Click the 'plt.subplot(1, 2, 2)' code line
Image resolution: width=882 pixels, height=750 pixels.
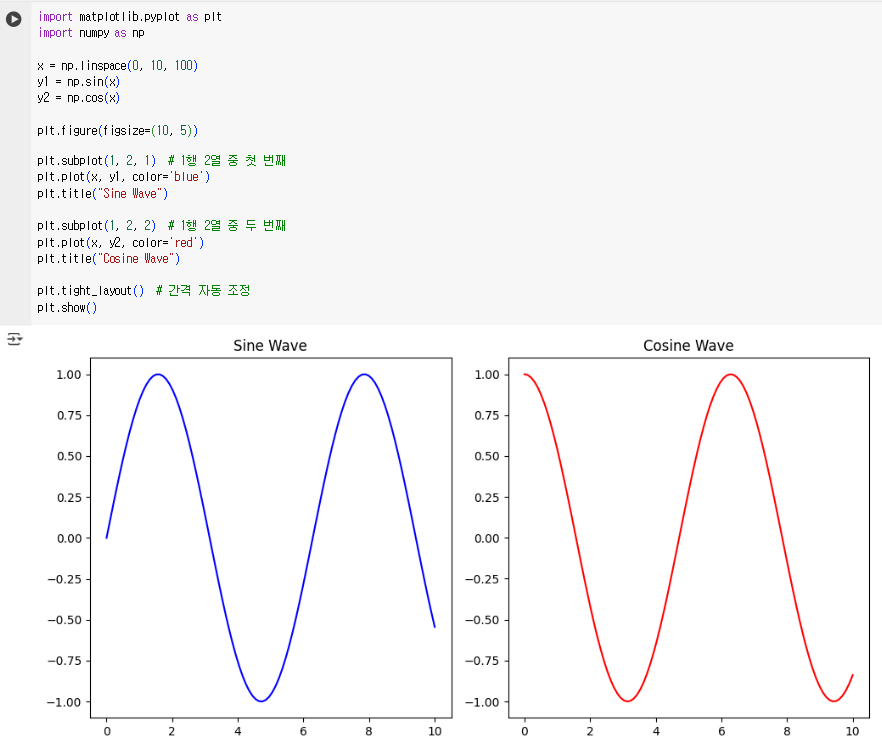161,226
